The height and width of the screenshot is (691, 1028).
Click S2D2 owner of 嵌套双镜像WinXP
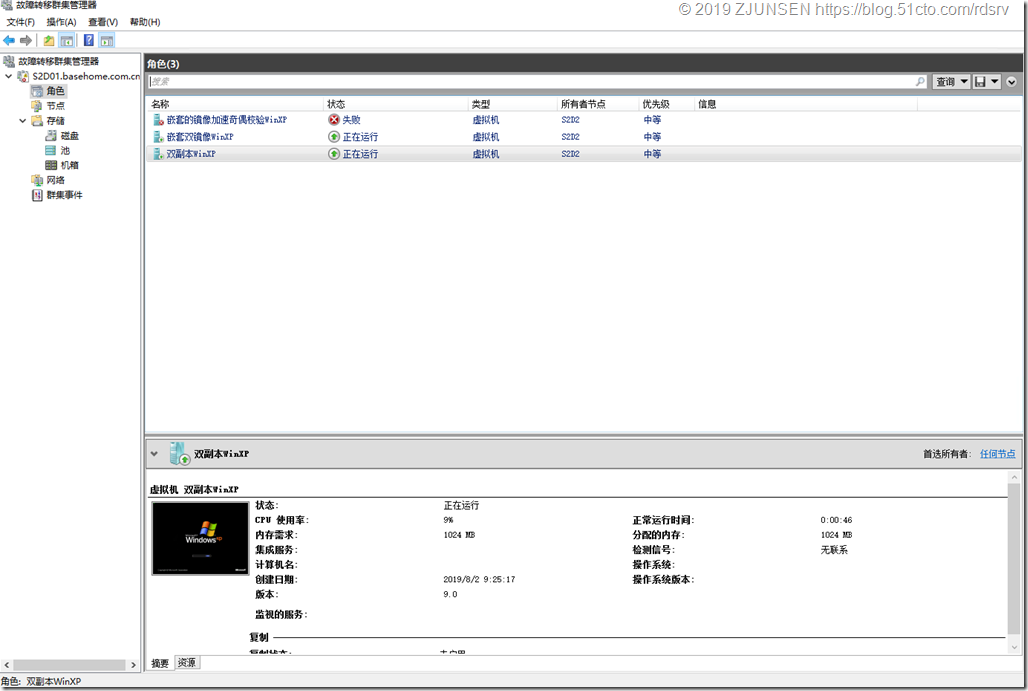570,137
